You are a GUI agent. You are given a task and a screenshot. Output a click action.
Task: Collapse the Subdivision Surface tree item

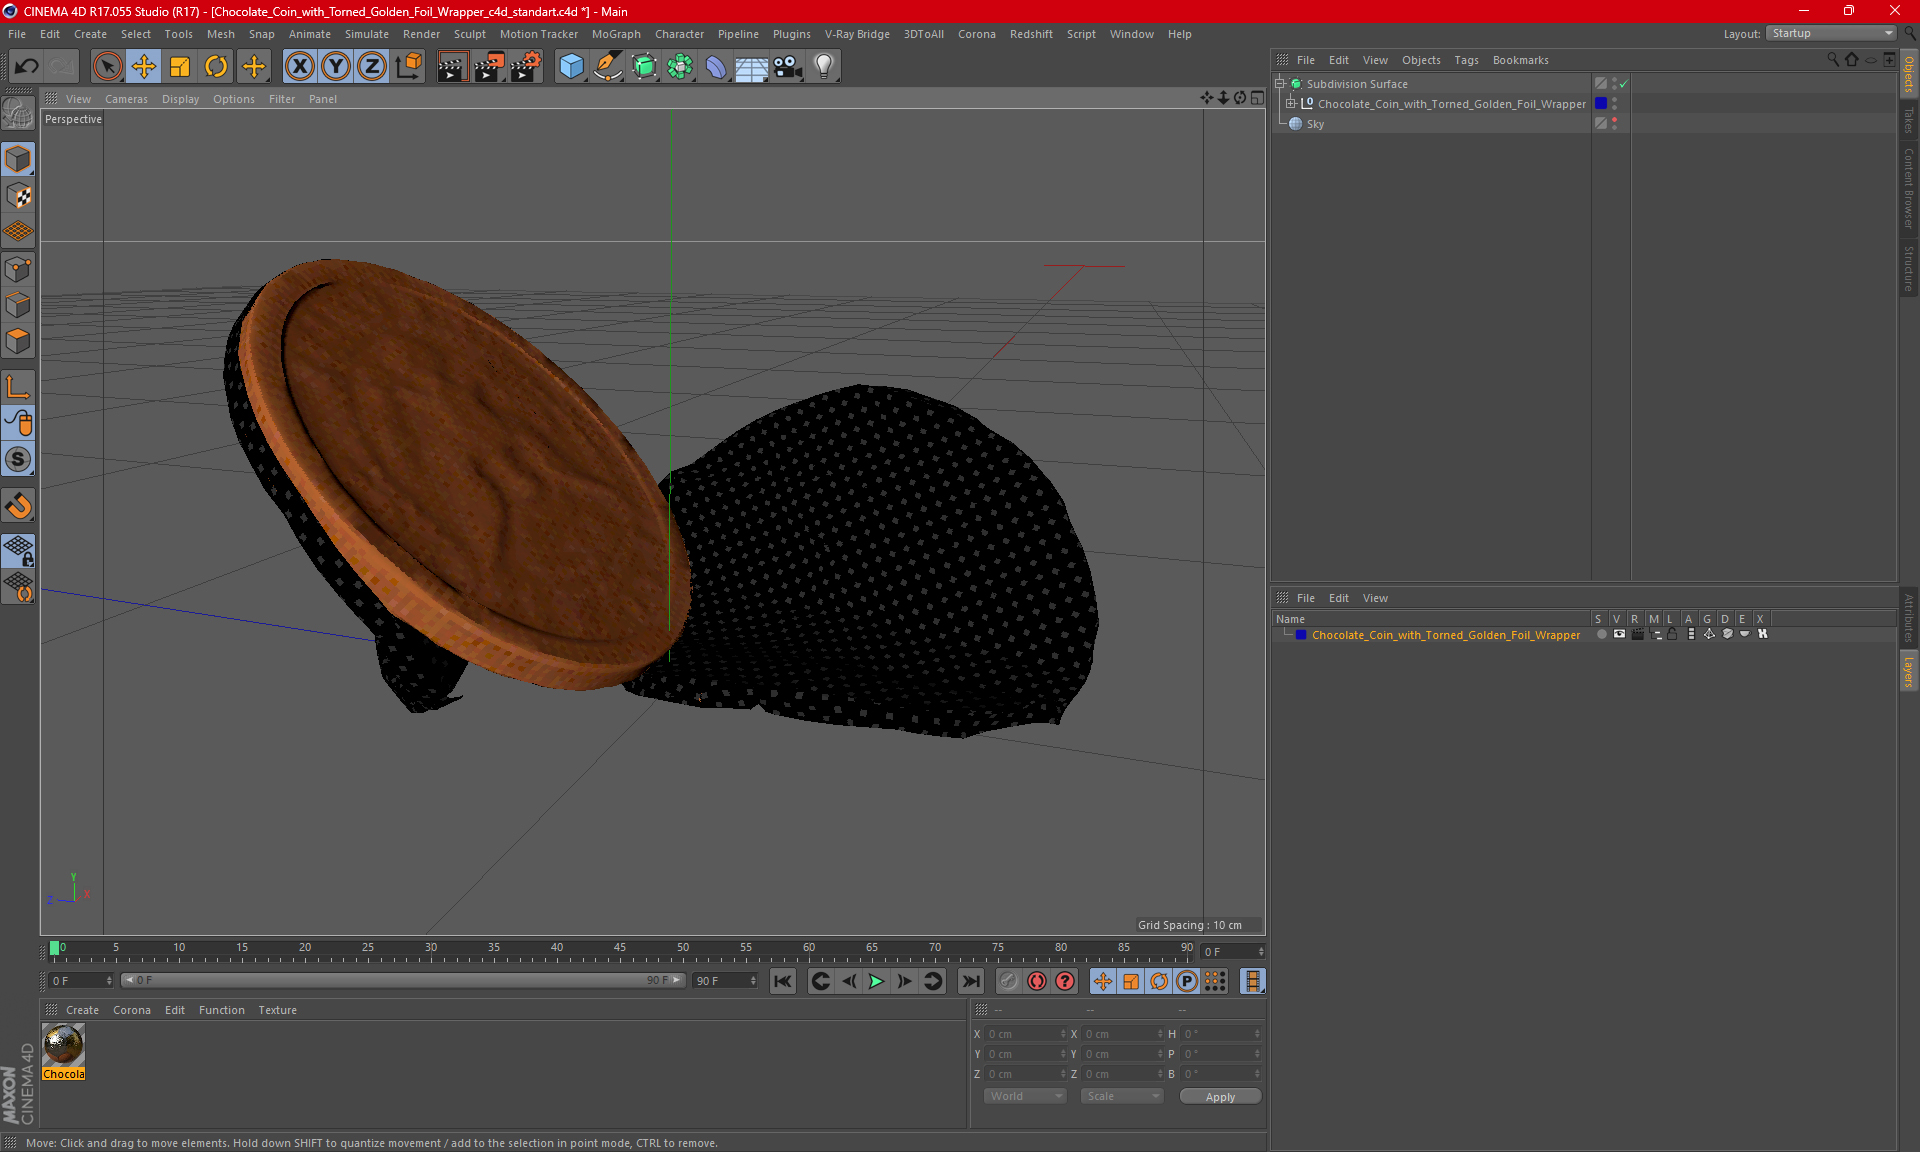coord(1279,84)
